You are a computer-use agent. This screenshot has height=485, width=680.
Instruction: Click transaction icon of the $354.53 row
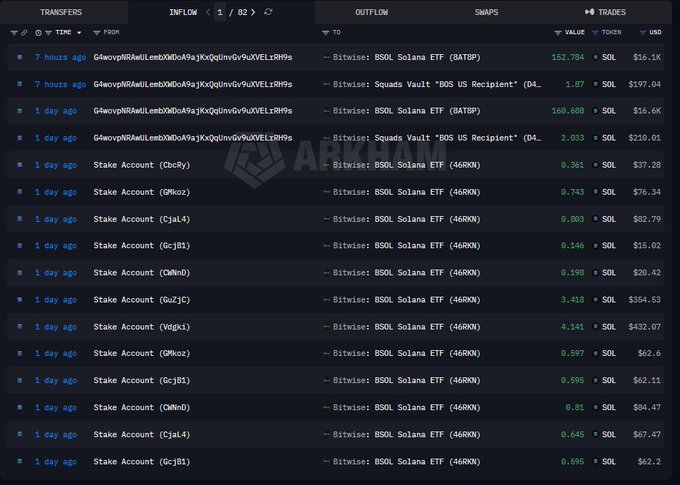coord(20,299)
